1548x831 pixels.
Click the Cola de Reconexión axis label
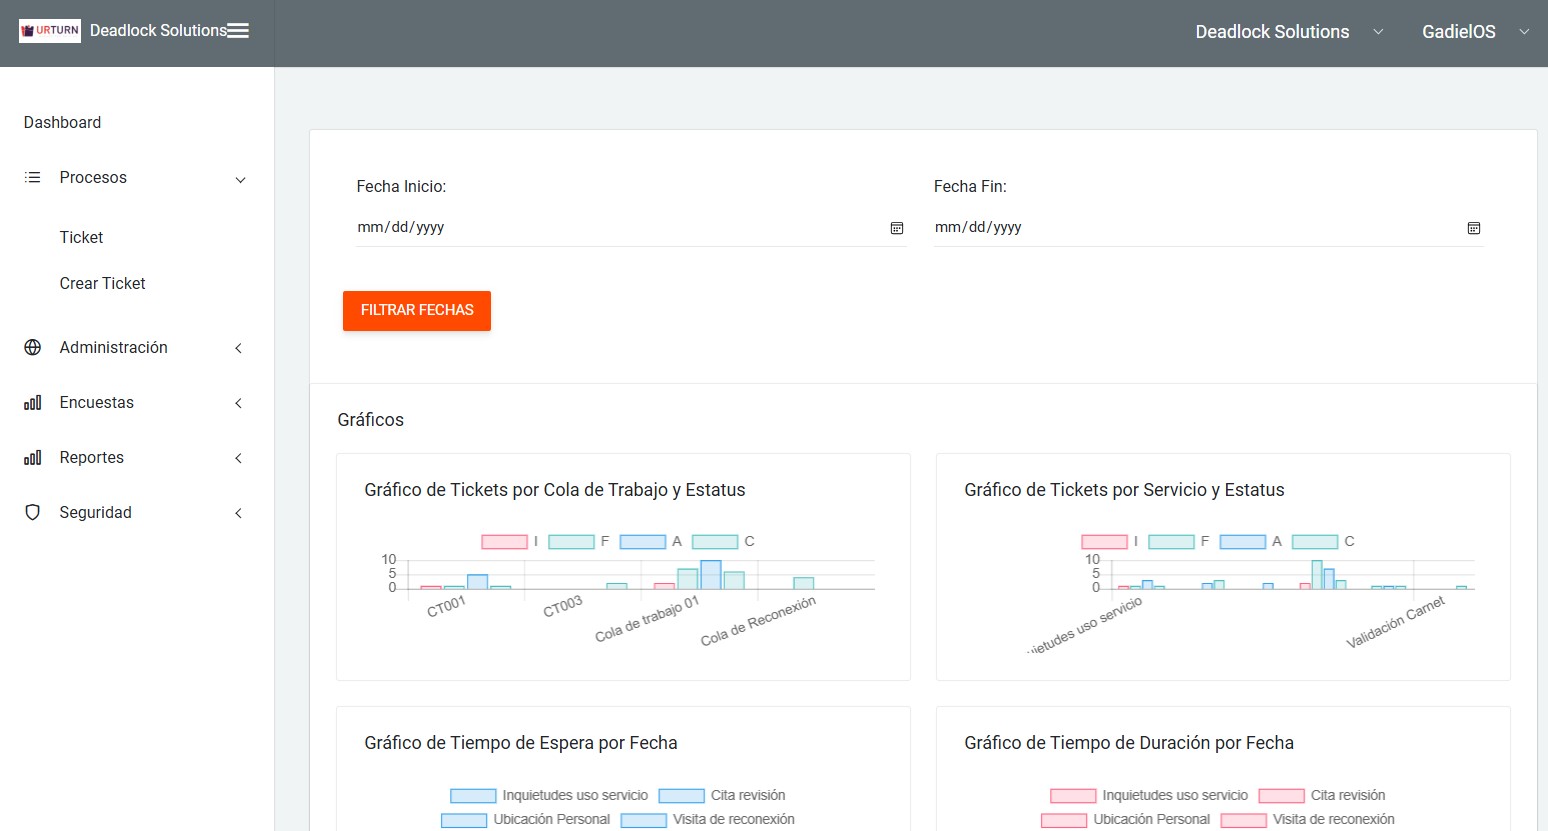pyautogui.click(x=758, y=621)
